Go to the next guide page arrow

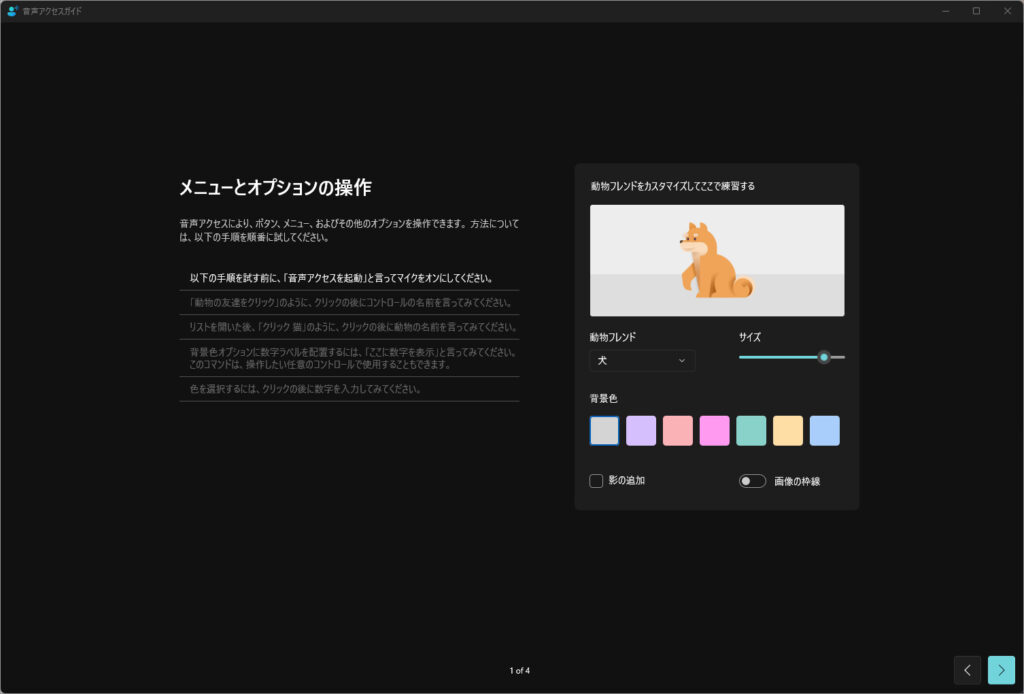[x=1001, y=670]
